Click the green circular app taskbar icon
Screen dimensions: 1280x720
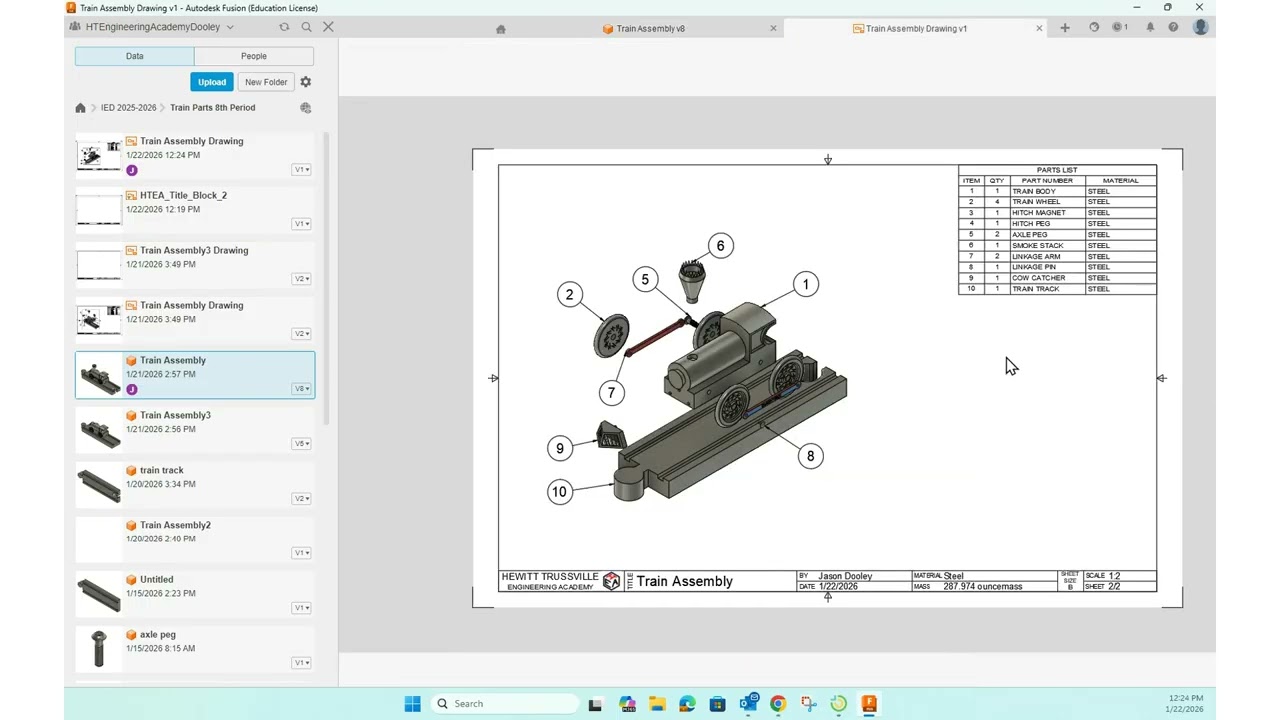(x=839, y=704)
